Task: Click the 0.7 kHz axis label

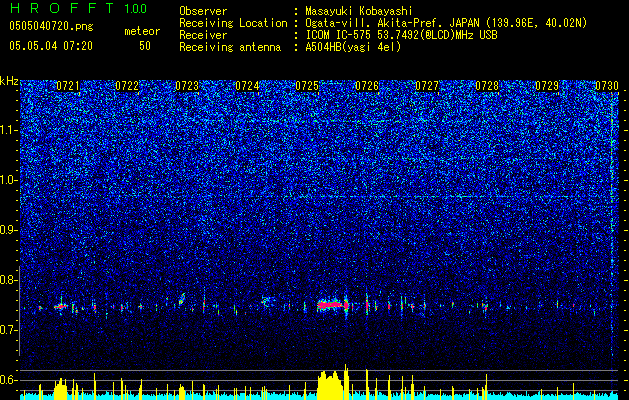Action: 9,330
